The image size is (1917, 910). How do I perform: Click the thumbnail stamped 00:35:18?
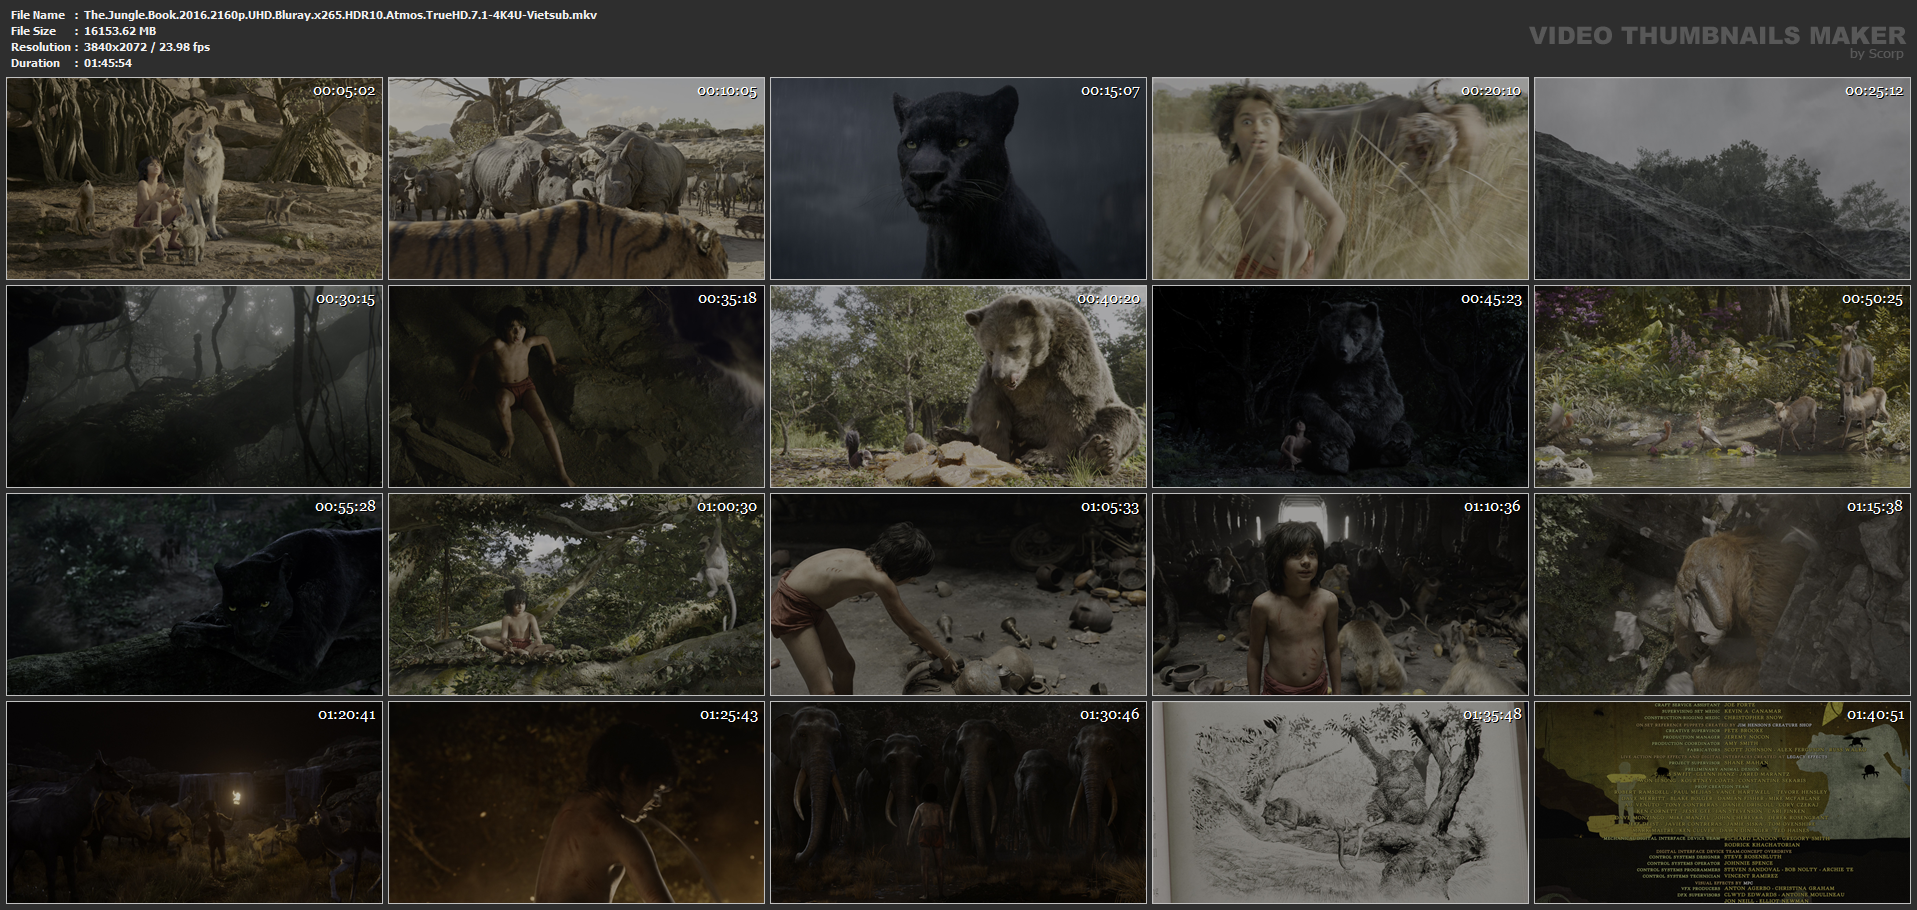[x=576, y=387]
